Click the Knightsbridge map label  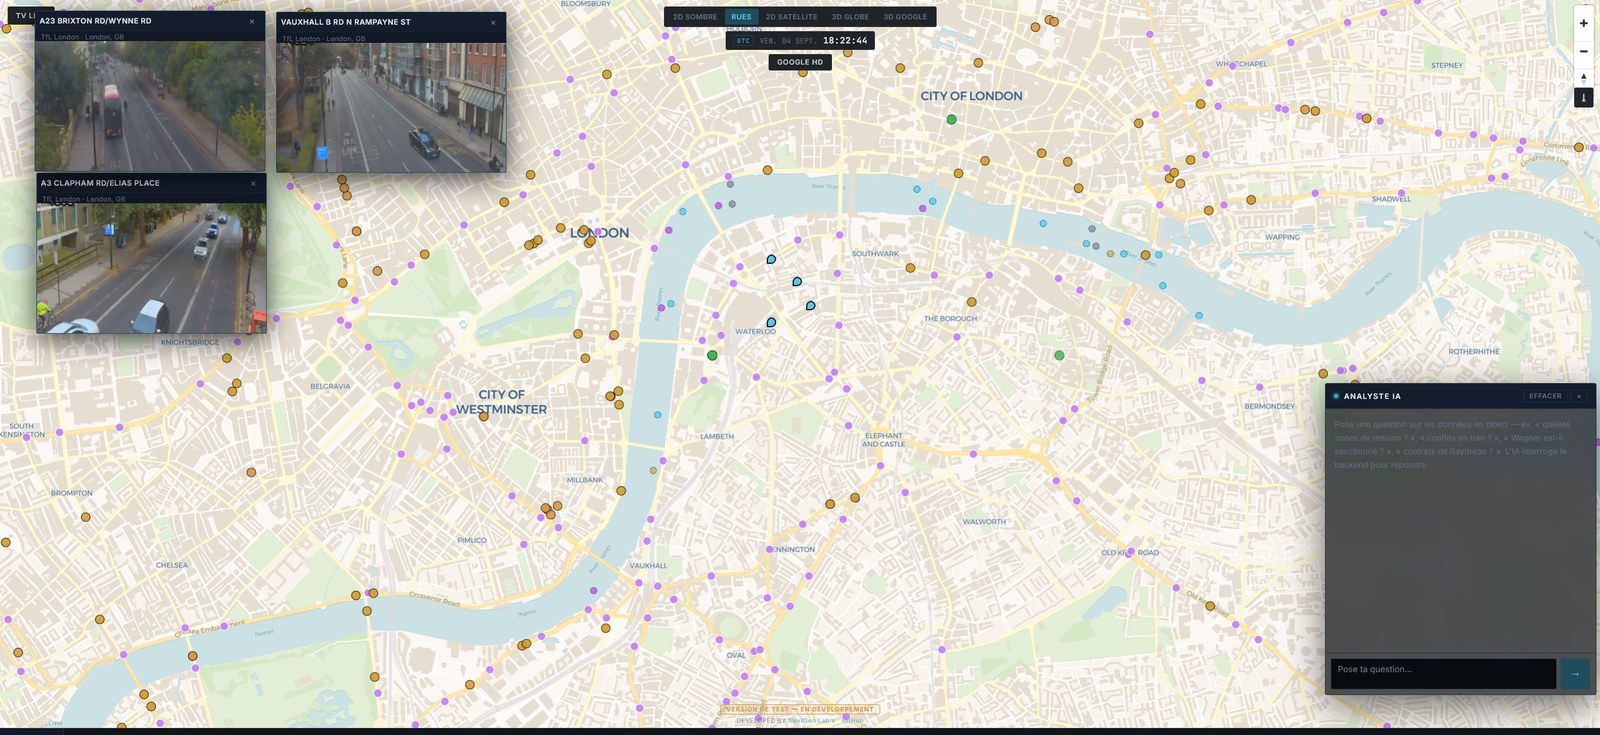[190, 342]
